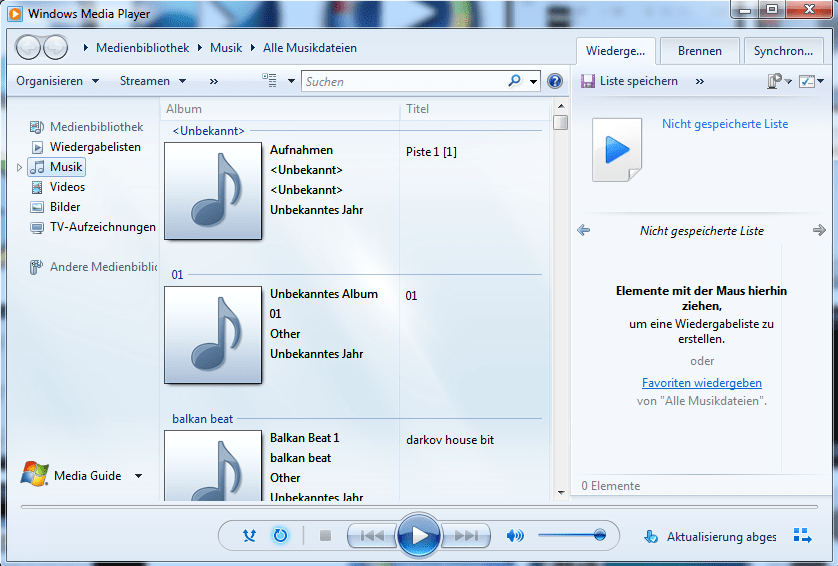Open the help question mark icon
838x566 pixels.
555,81
